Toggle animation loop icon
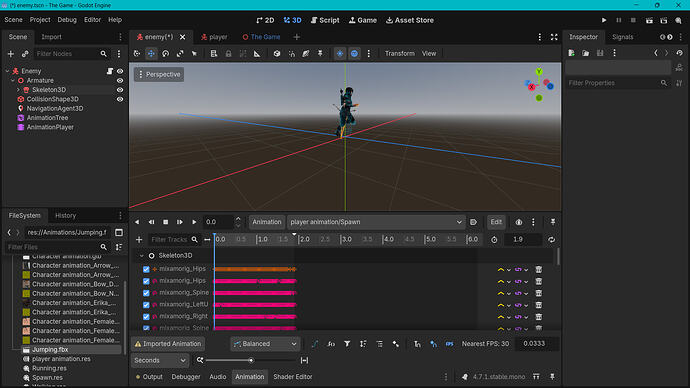The height and width of the screenshot is (388, 690). (x=551, y=240)
